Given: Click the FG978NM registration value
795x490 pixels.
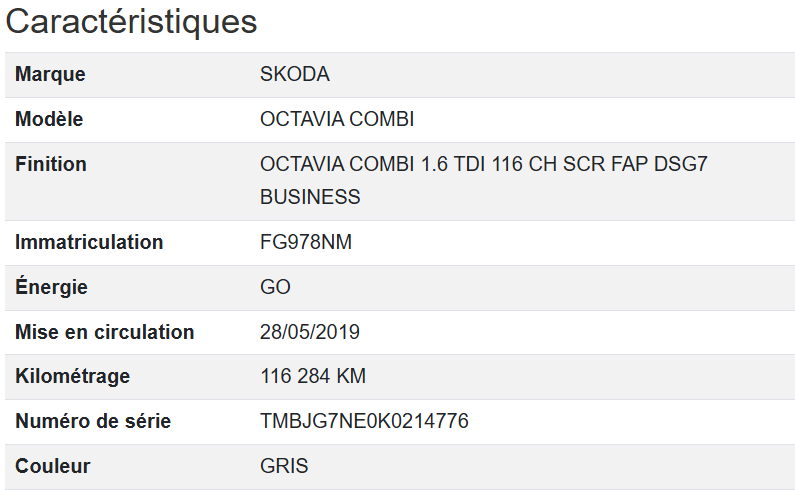Looking at the screenshot, I should click(306, 242).
